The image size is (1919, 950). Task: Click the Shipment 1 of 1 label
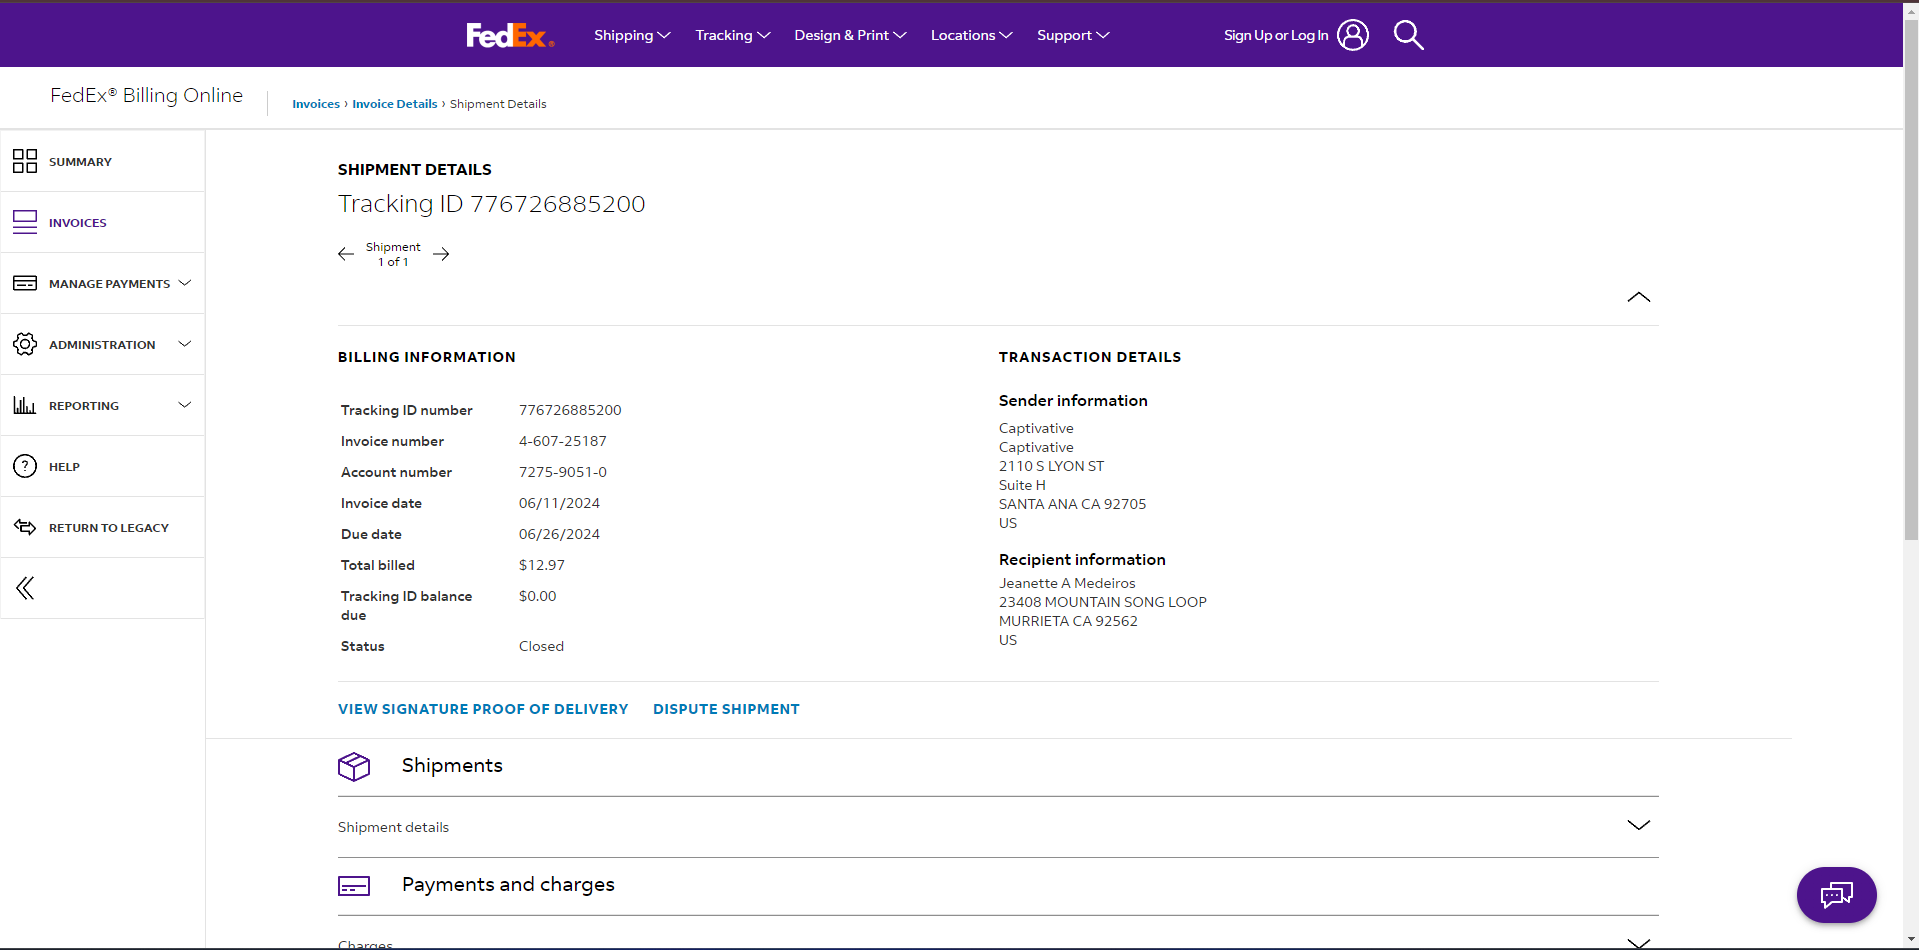click(x=393, y=254)
